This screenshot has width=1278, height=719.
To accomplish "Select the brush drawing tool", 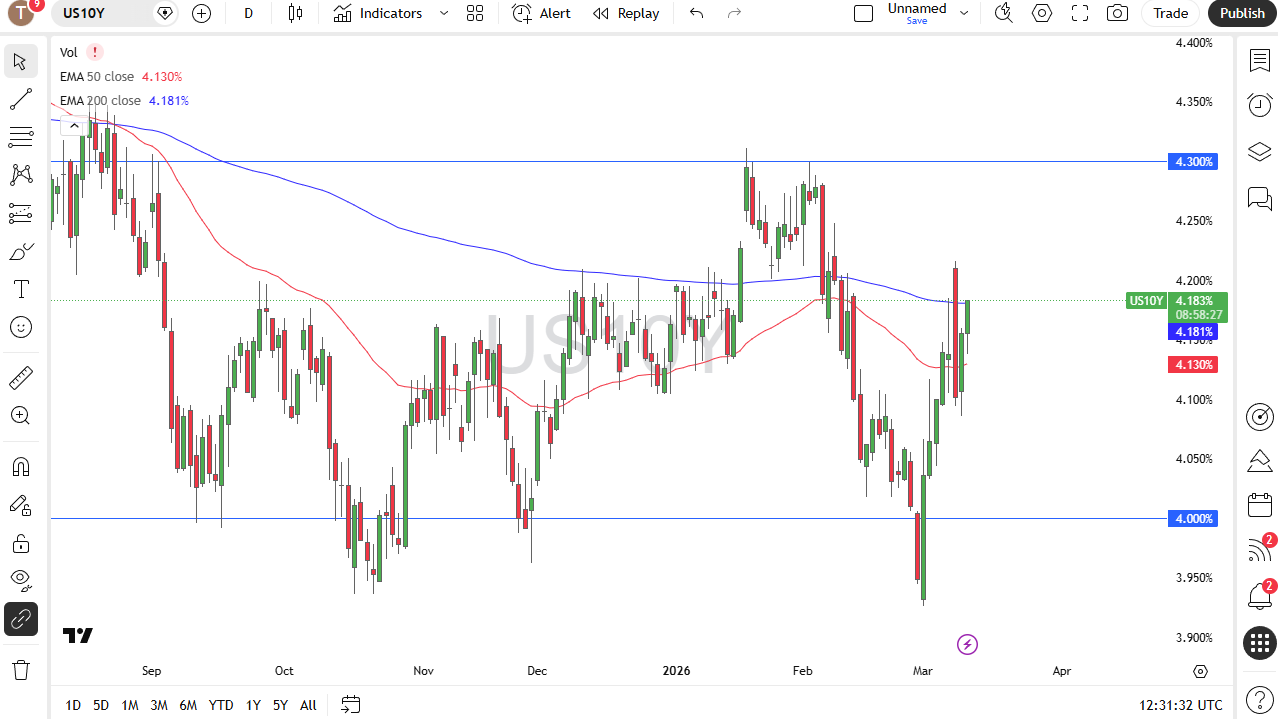I will (20, 251).
